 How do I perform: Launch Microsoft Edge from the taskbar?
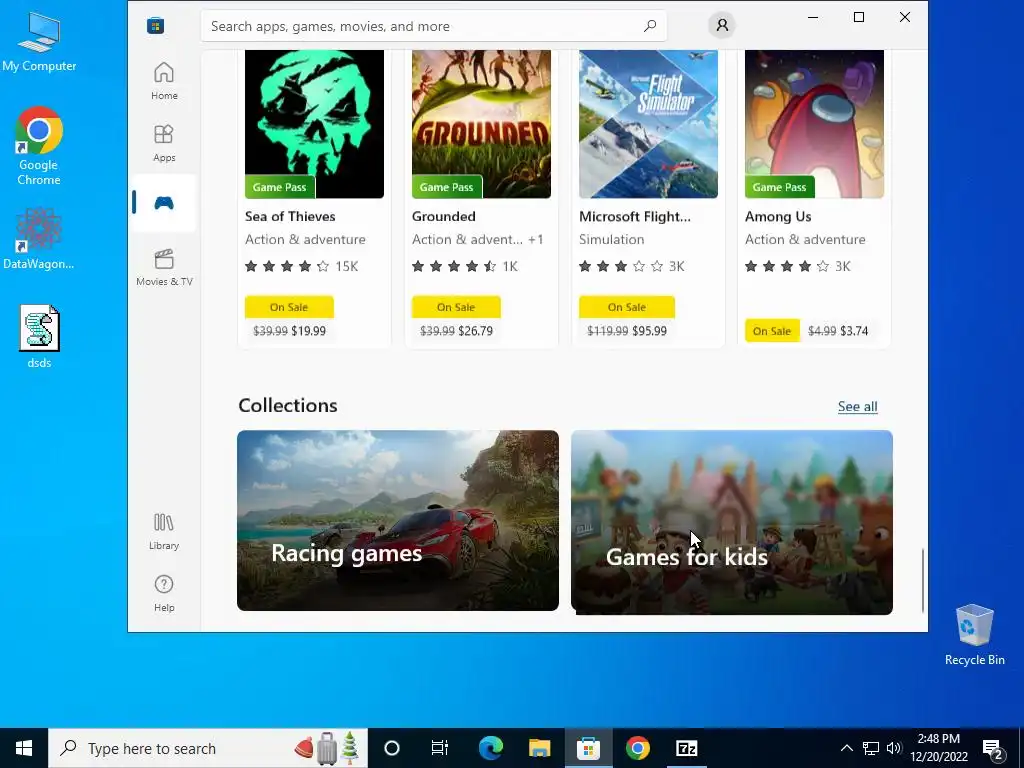click(x=490, y=748)
